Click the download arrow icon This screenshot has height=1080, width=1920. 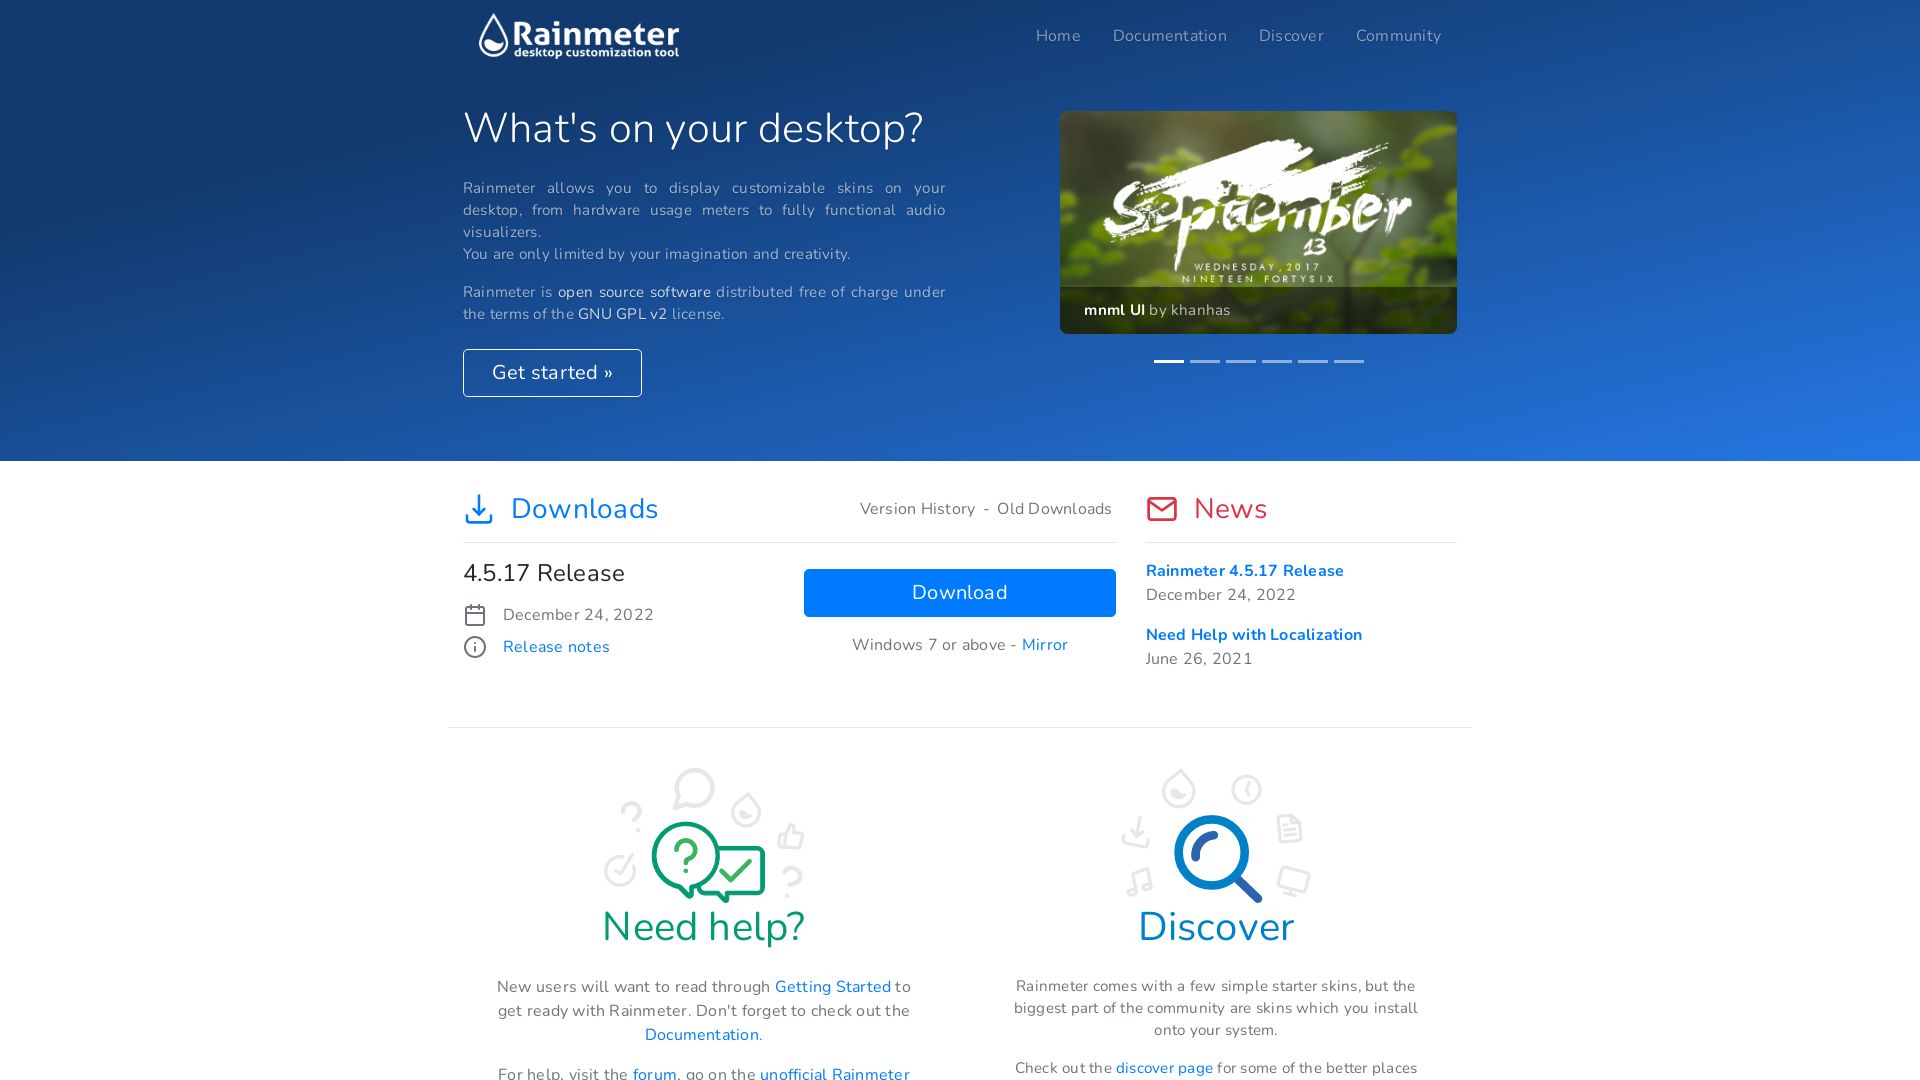point(477,509)
